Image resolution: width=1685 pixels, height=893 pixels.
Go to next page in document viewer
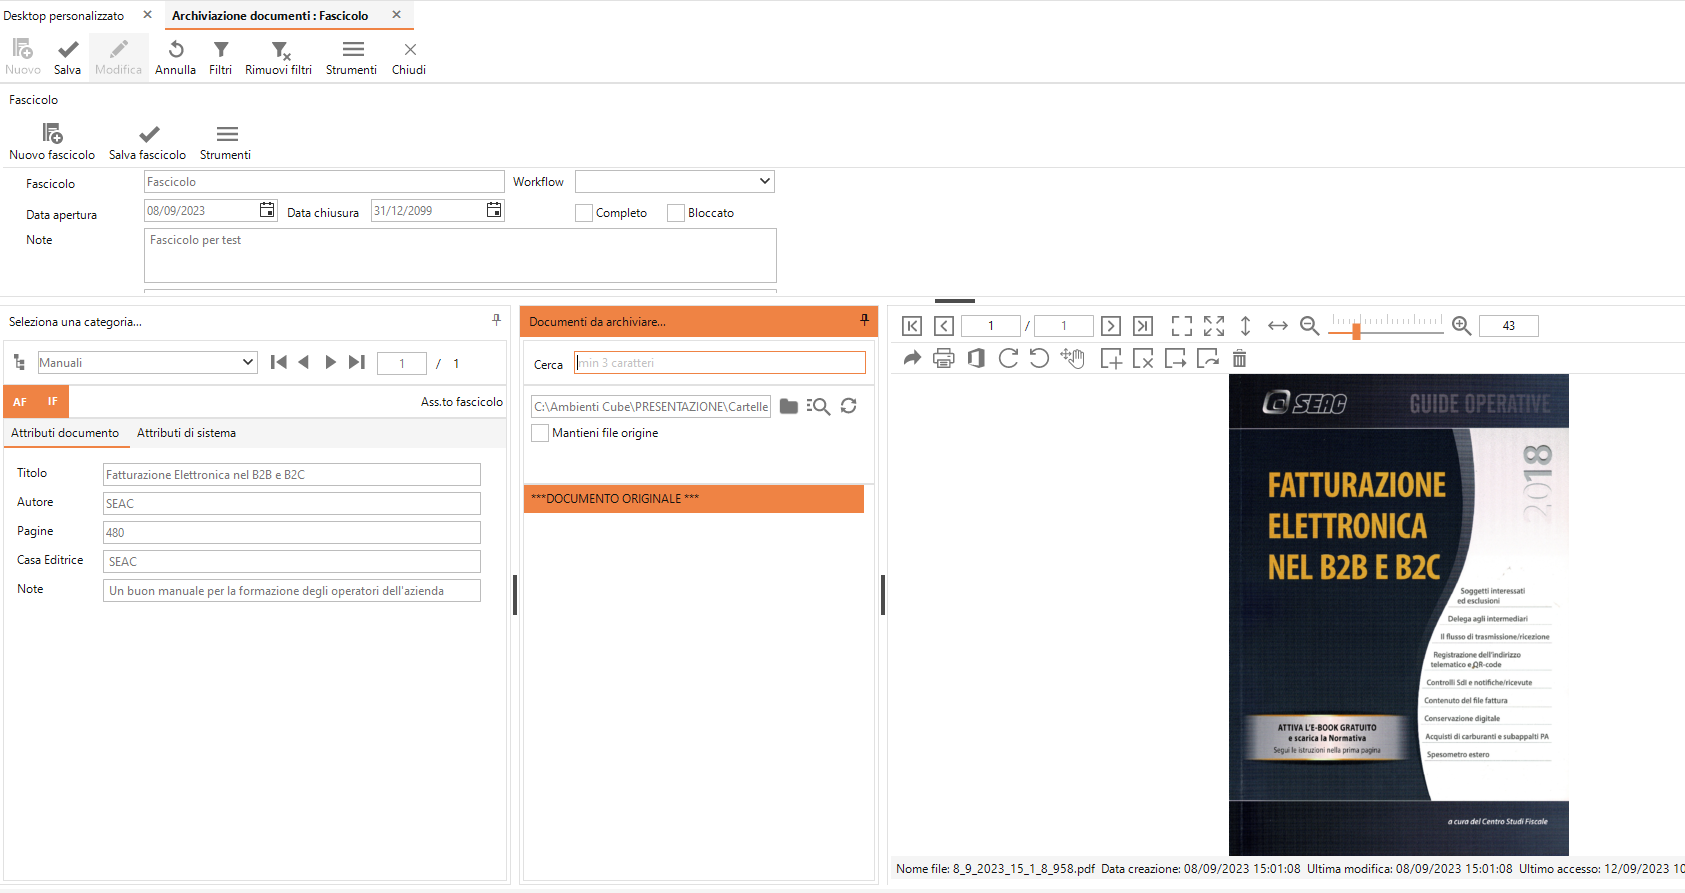1111,326
